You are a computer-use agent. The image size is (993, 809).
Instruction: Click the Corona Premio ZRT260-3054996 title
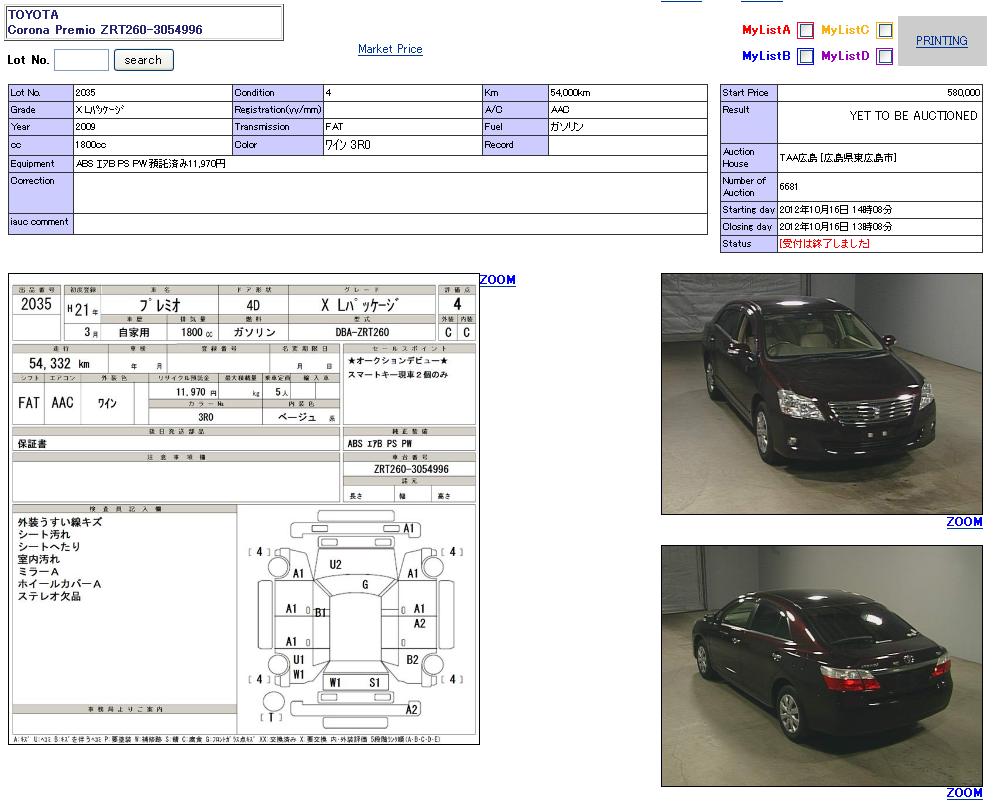pos(105,30)
